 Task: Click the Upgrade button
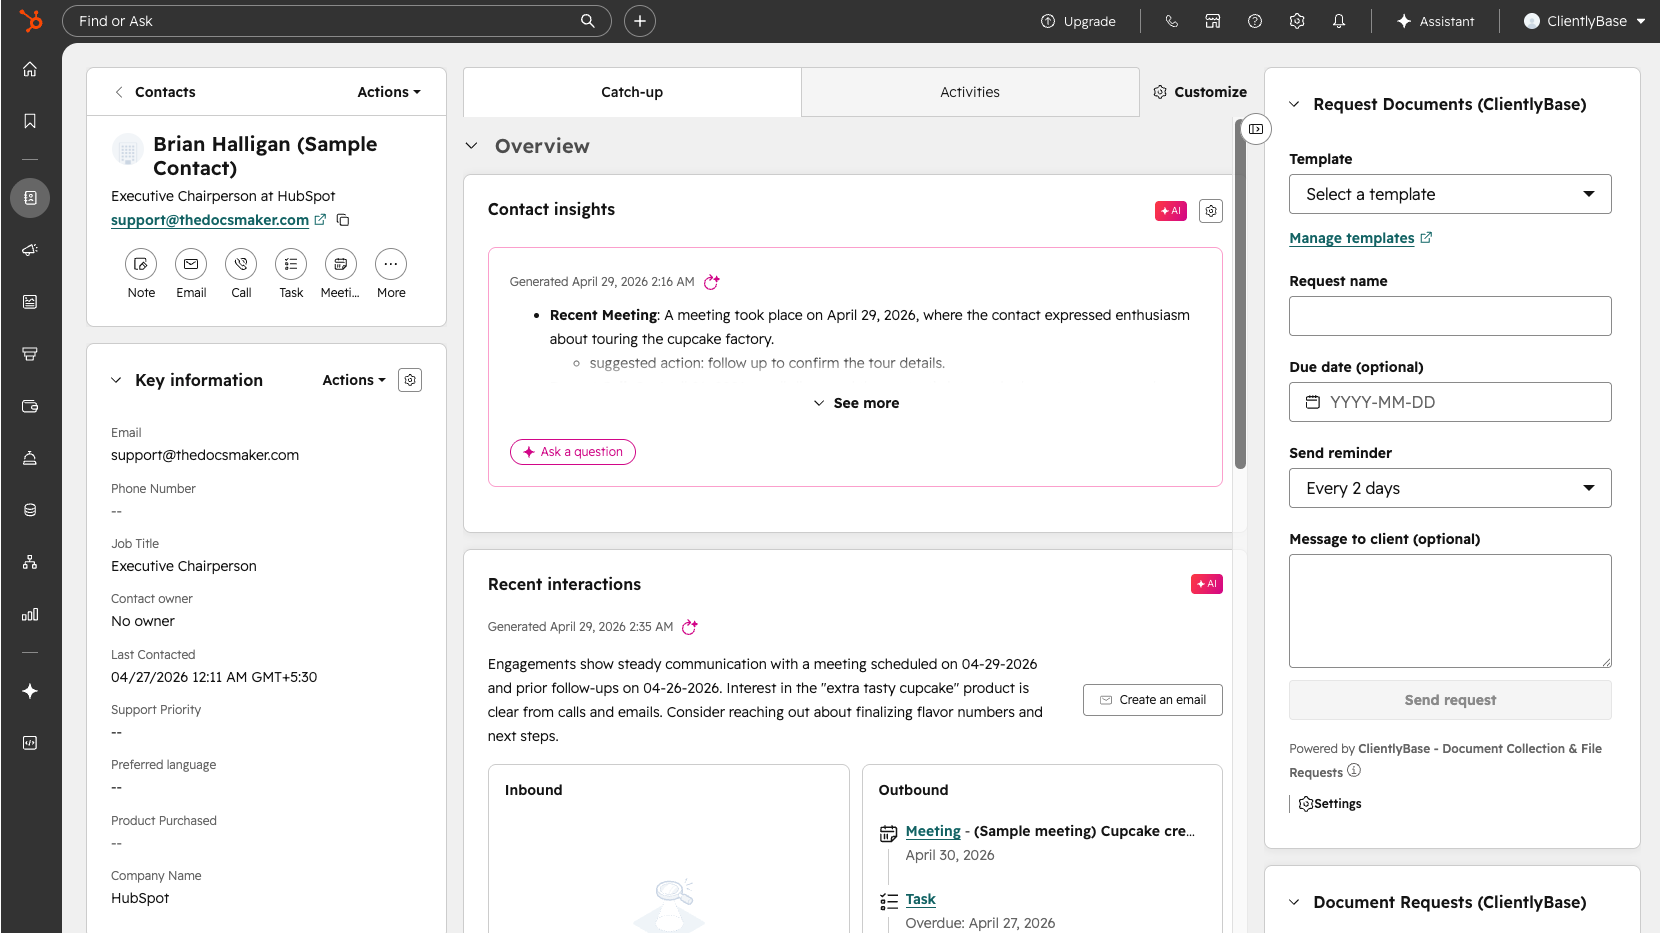pos(1078,21)
